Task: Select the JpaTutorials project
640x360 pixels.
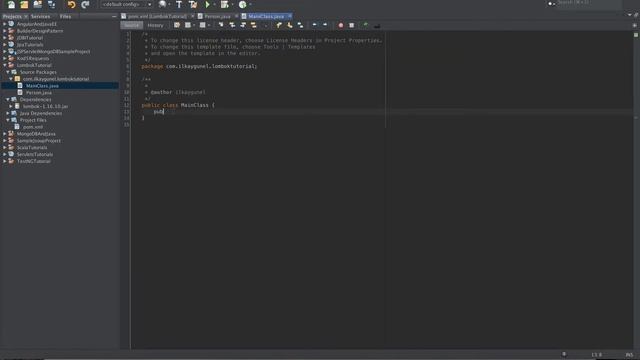Action: [x=30, y=45]
